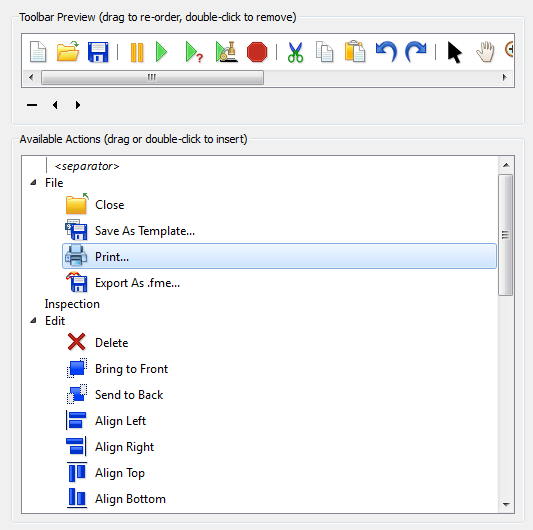Click the minus remove button below preview
Image resolution: width=533 pixels, height=530 pixels.
pyautogui.click(x=32, y=105)
